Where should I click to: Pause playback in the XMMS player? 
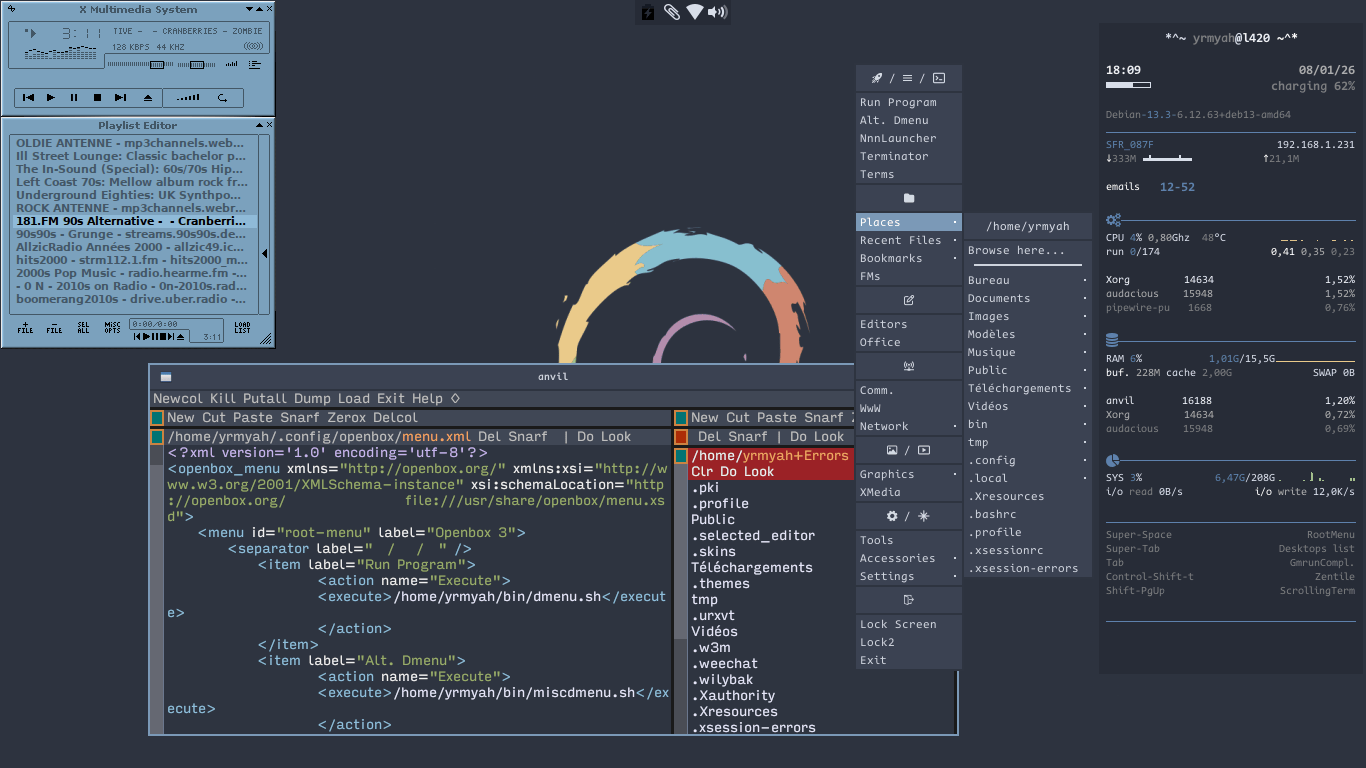(74, 97)
